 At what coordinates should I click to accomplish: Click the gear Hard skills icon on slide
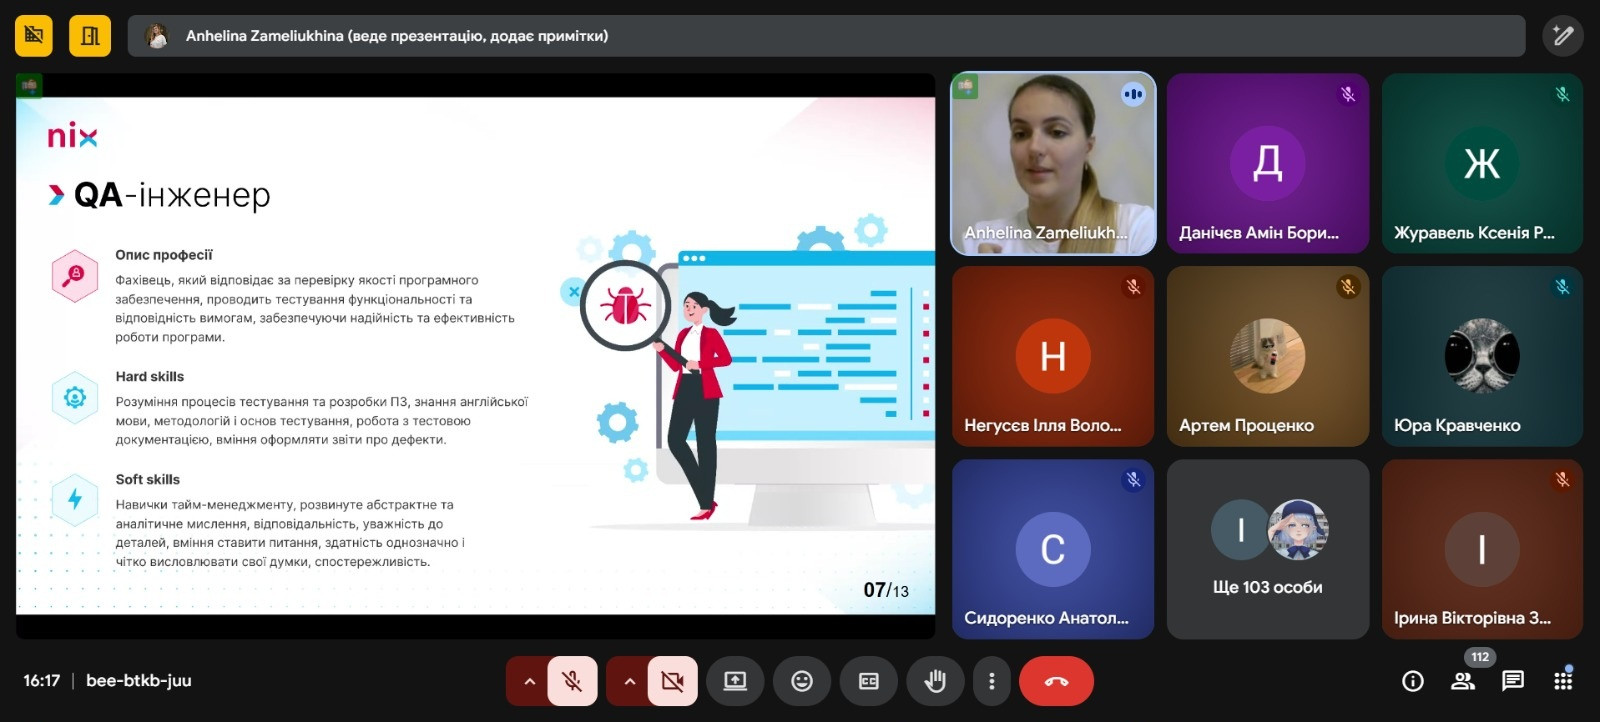(x=74, y=397)
